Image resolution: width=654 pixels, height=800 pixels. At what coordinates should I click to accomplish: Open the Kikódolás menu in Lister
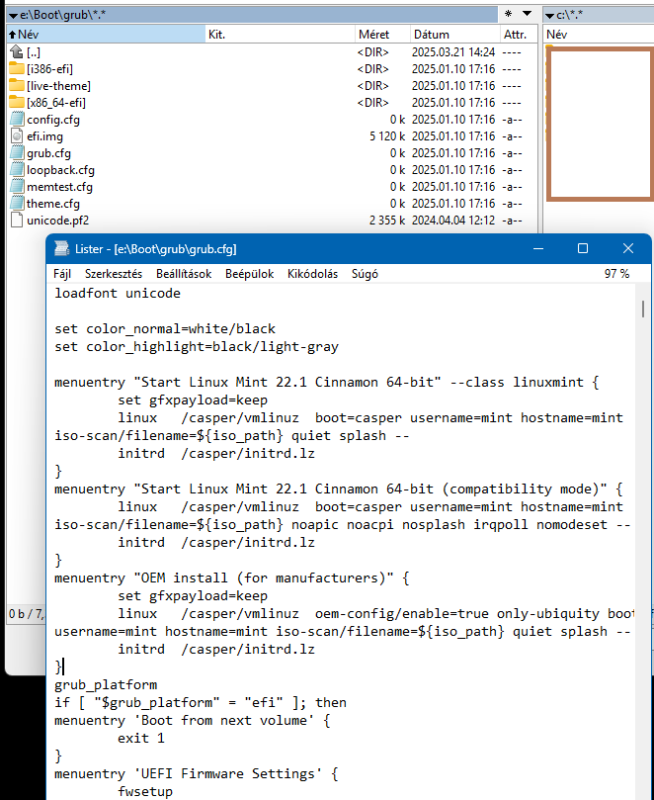pyautogui.click(x=312, y=274)
